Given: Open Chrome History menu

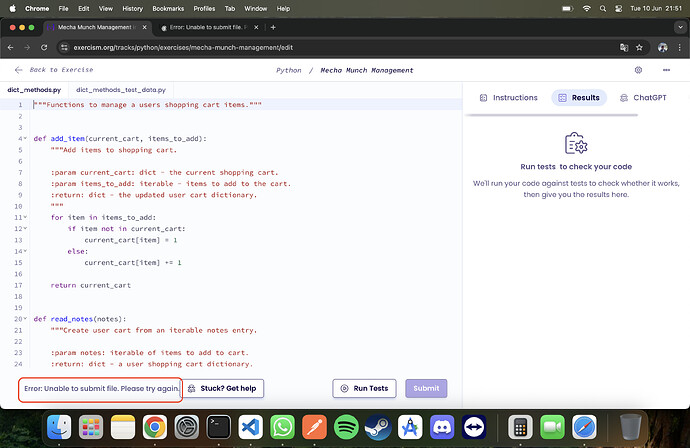Looking at the screenshot, I should tap(132, 8).
